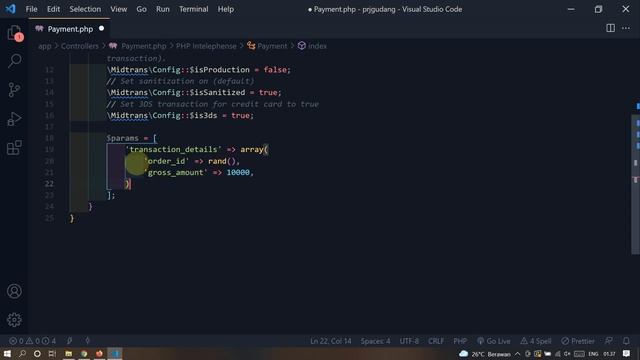Viewport: 640px width, 360px height.
Task: Click the Split Editor Right icon
Action: pyautogui.click(x=610, y=28)
